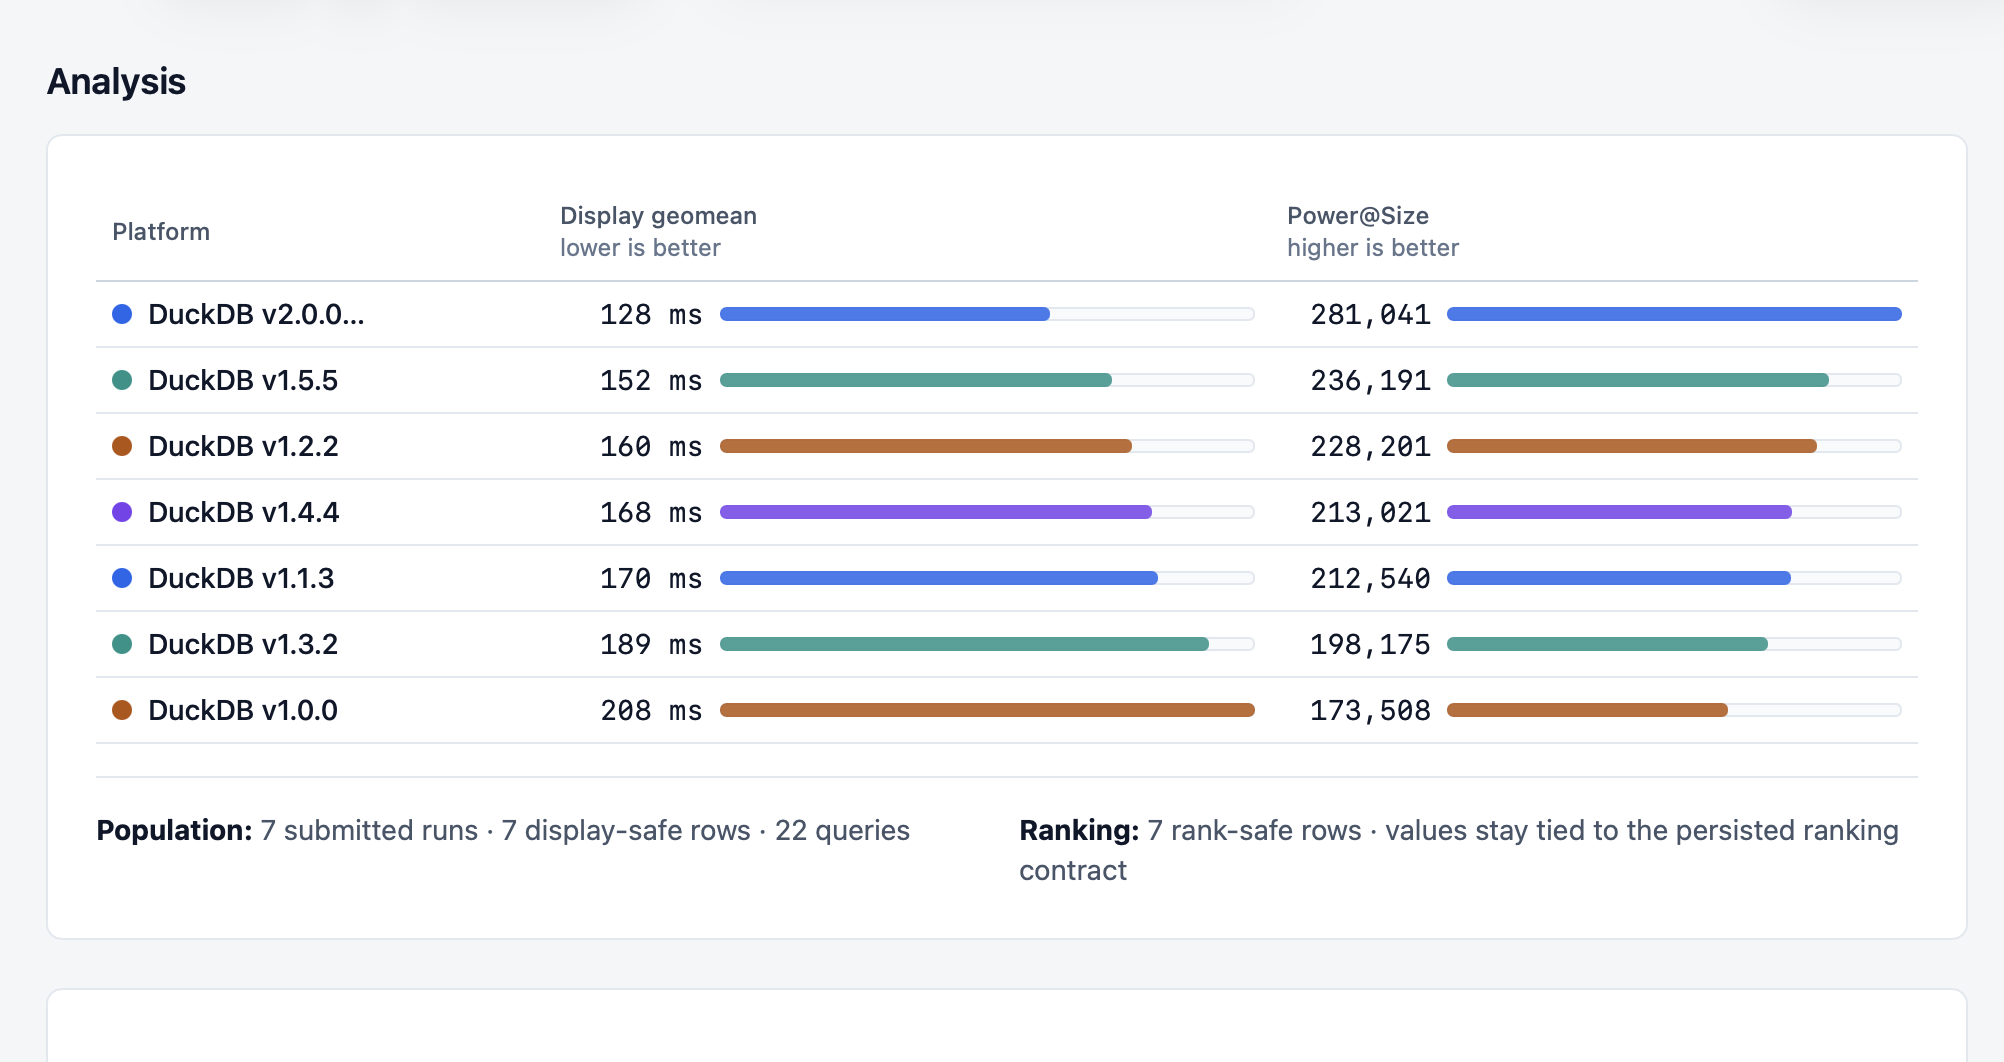Pick the "198,175" Power@Size value
Screen dimensions: 2004x1062
pos(1370,644)
